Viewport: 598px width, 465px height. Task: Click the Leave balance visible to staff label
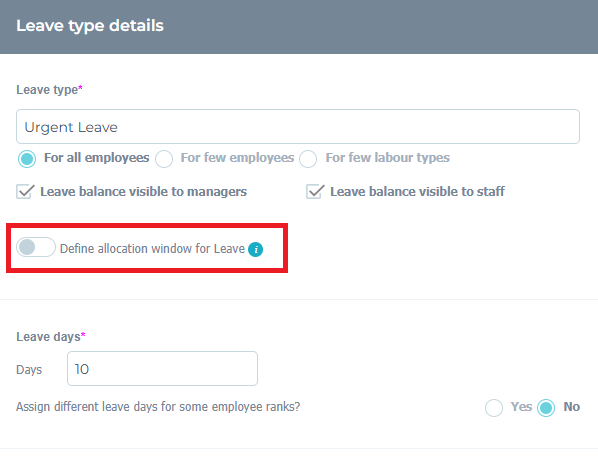point(418,191)
